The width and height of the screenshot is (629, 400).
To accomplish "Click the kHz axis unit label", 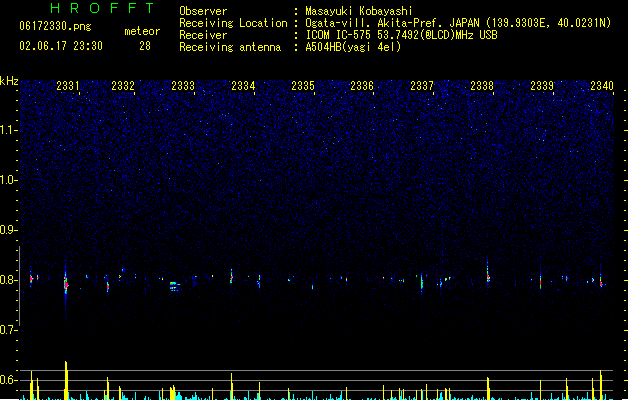I will [9, 81].
